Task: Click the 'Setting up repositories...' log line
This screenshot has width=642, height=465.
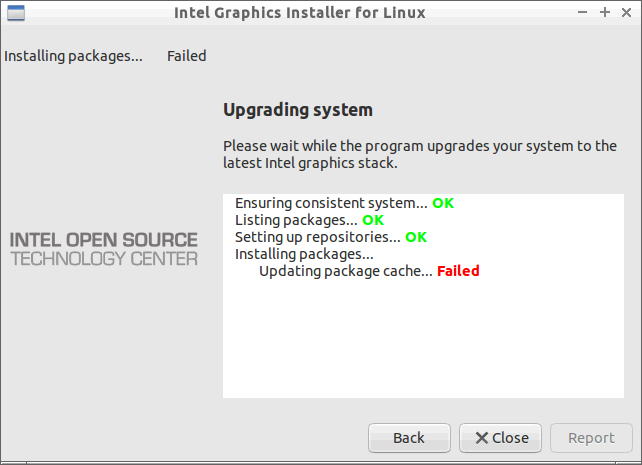Action: [317, 237]
